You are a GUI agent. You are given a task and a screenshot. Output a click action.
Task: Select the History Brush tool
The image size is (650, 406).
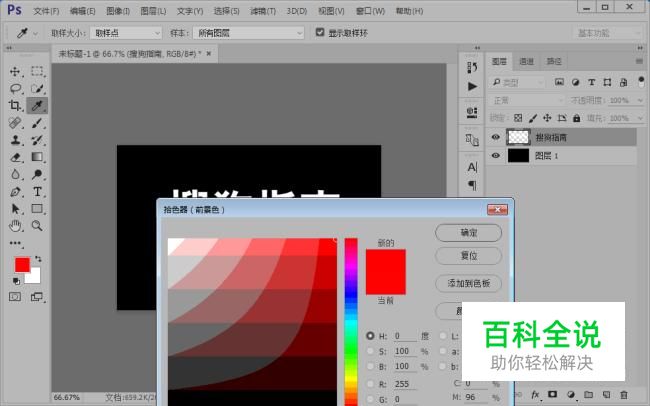[x=37, y=140]
